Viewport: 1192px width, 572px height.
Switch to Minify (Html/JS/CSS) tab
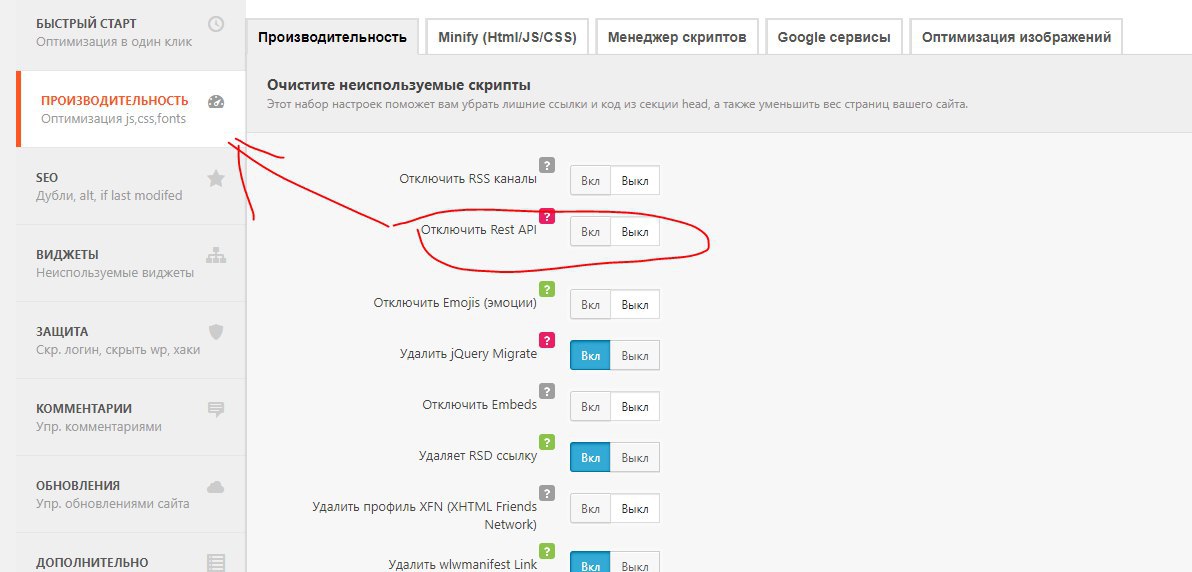[507, 37]
